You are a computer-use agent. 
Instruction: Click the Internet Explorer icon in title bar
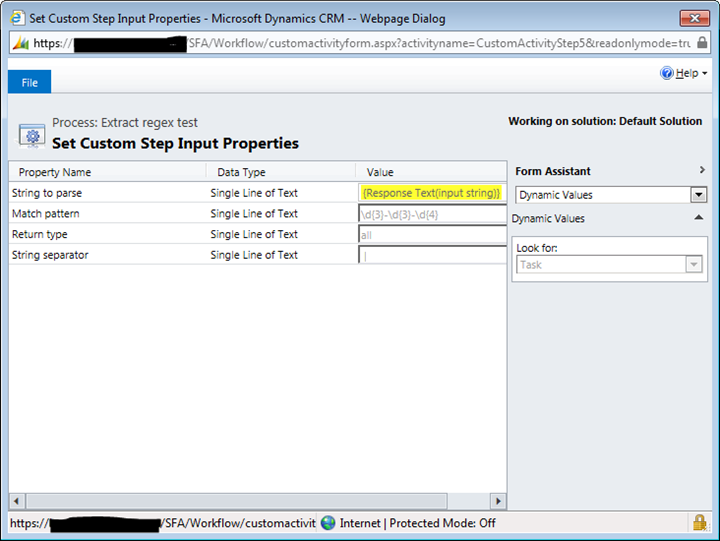tap(17, 18)
